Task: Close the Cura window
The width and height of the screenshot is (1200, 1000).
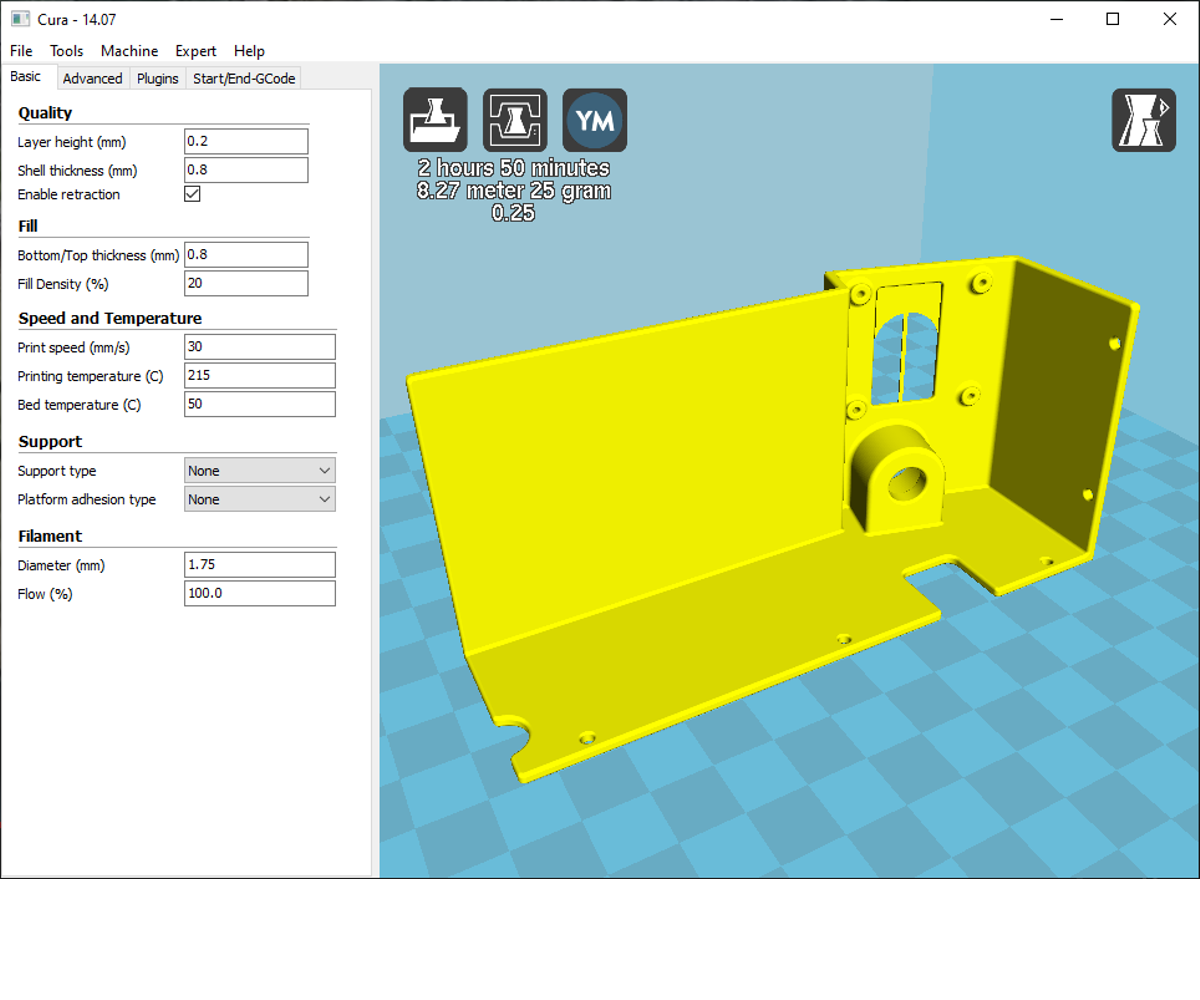Action: (1170, 19)
